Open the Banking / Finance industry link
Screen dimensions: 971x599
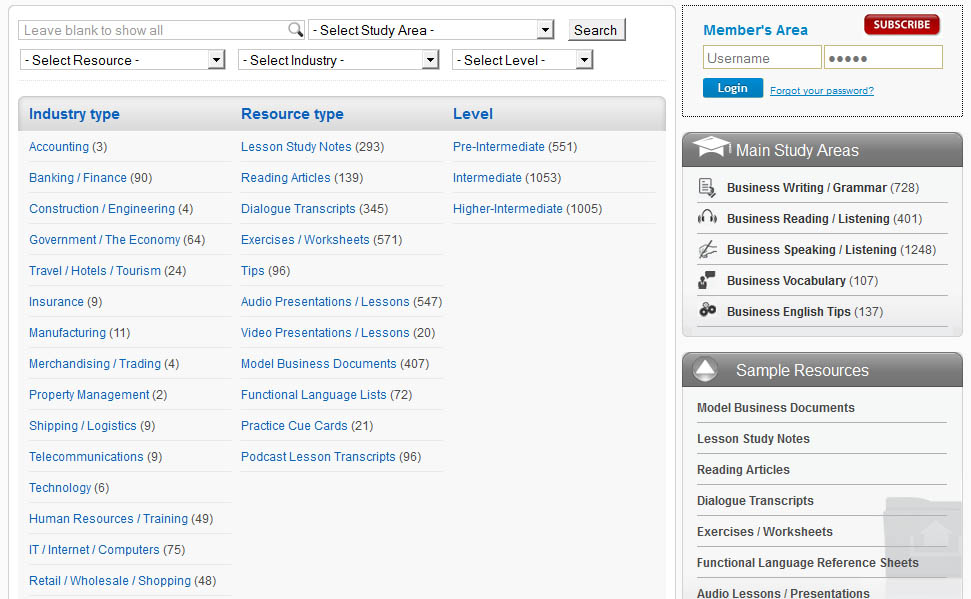tap(78, 178)
